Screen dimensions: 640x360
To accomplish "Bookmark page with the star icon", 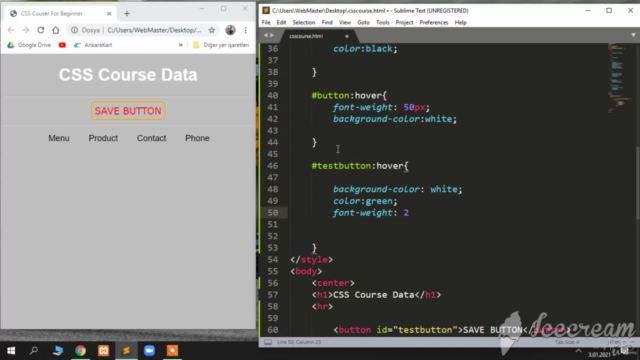I will pyautogui.click(x=211, y=30).
